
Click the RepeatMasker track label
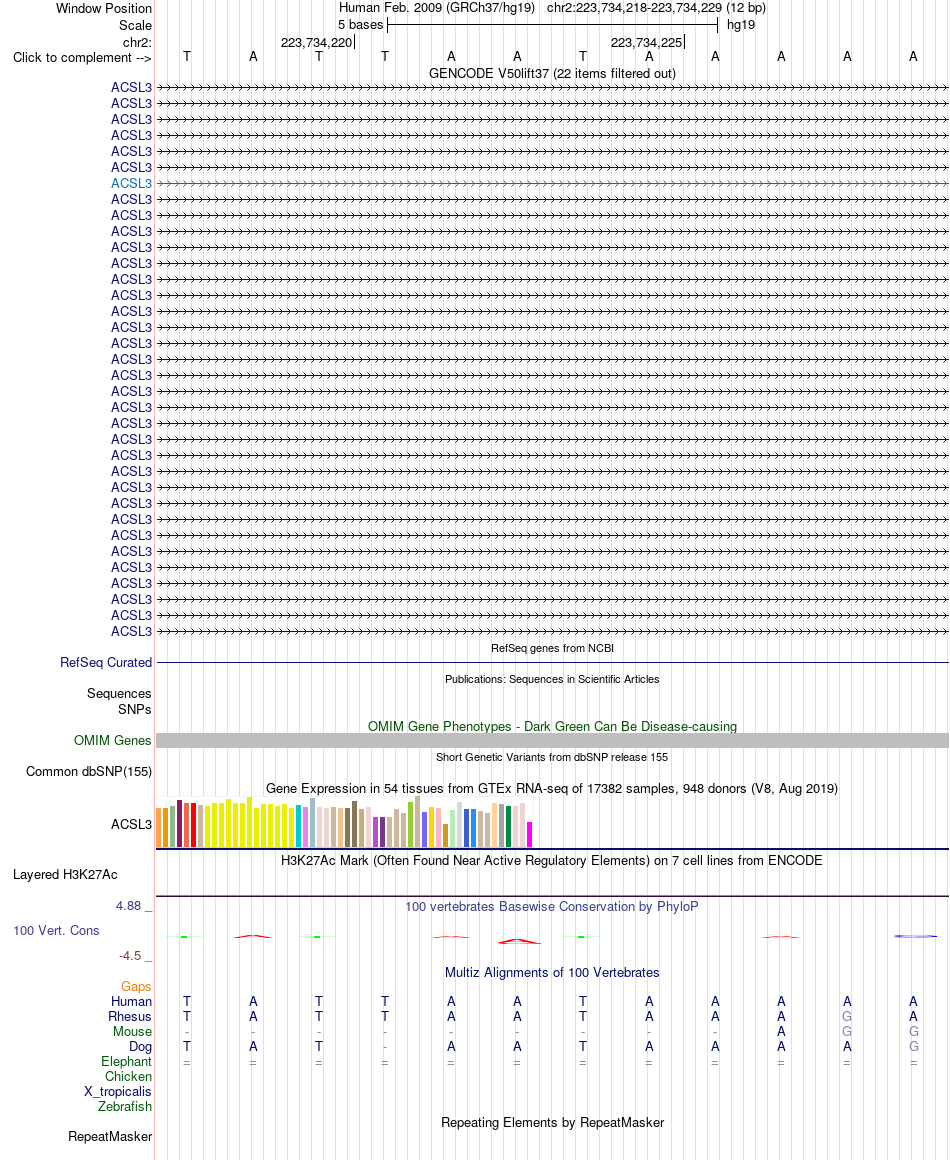110,1136
